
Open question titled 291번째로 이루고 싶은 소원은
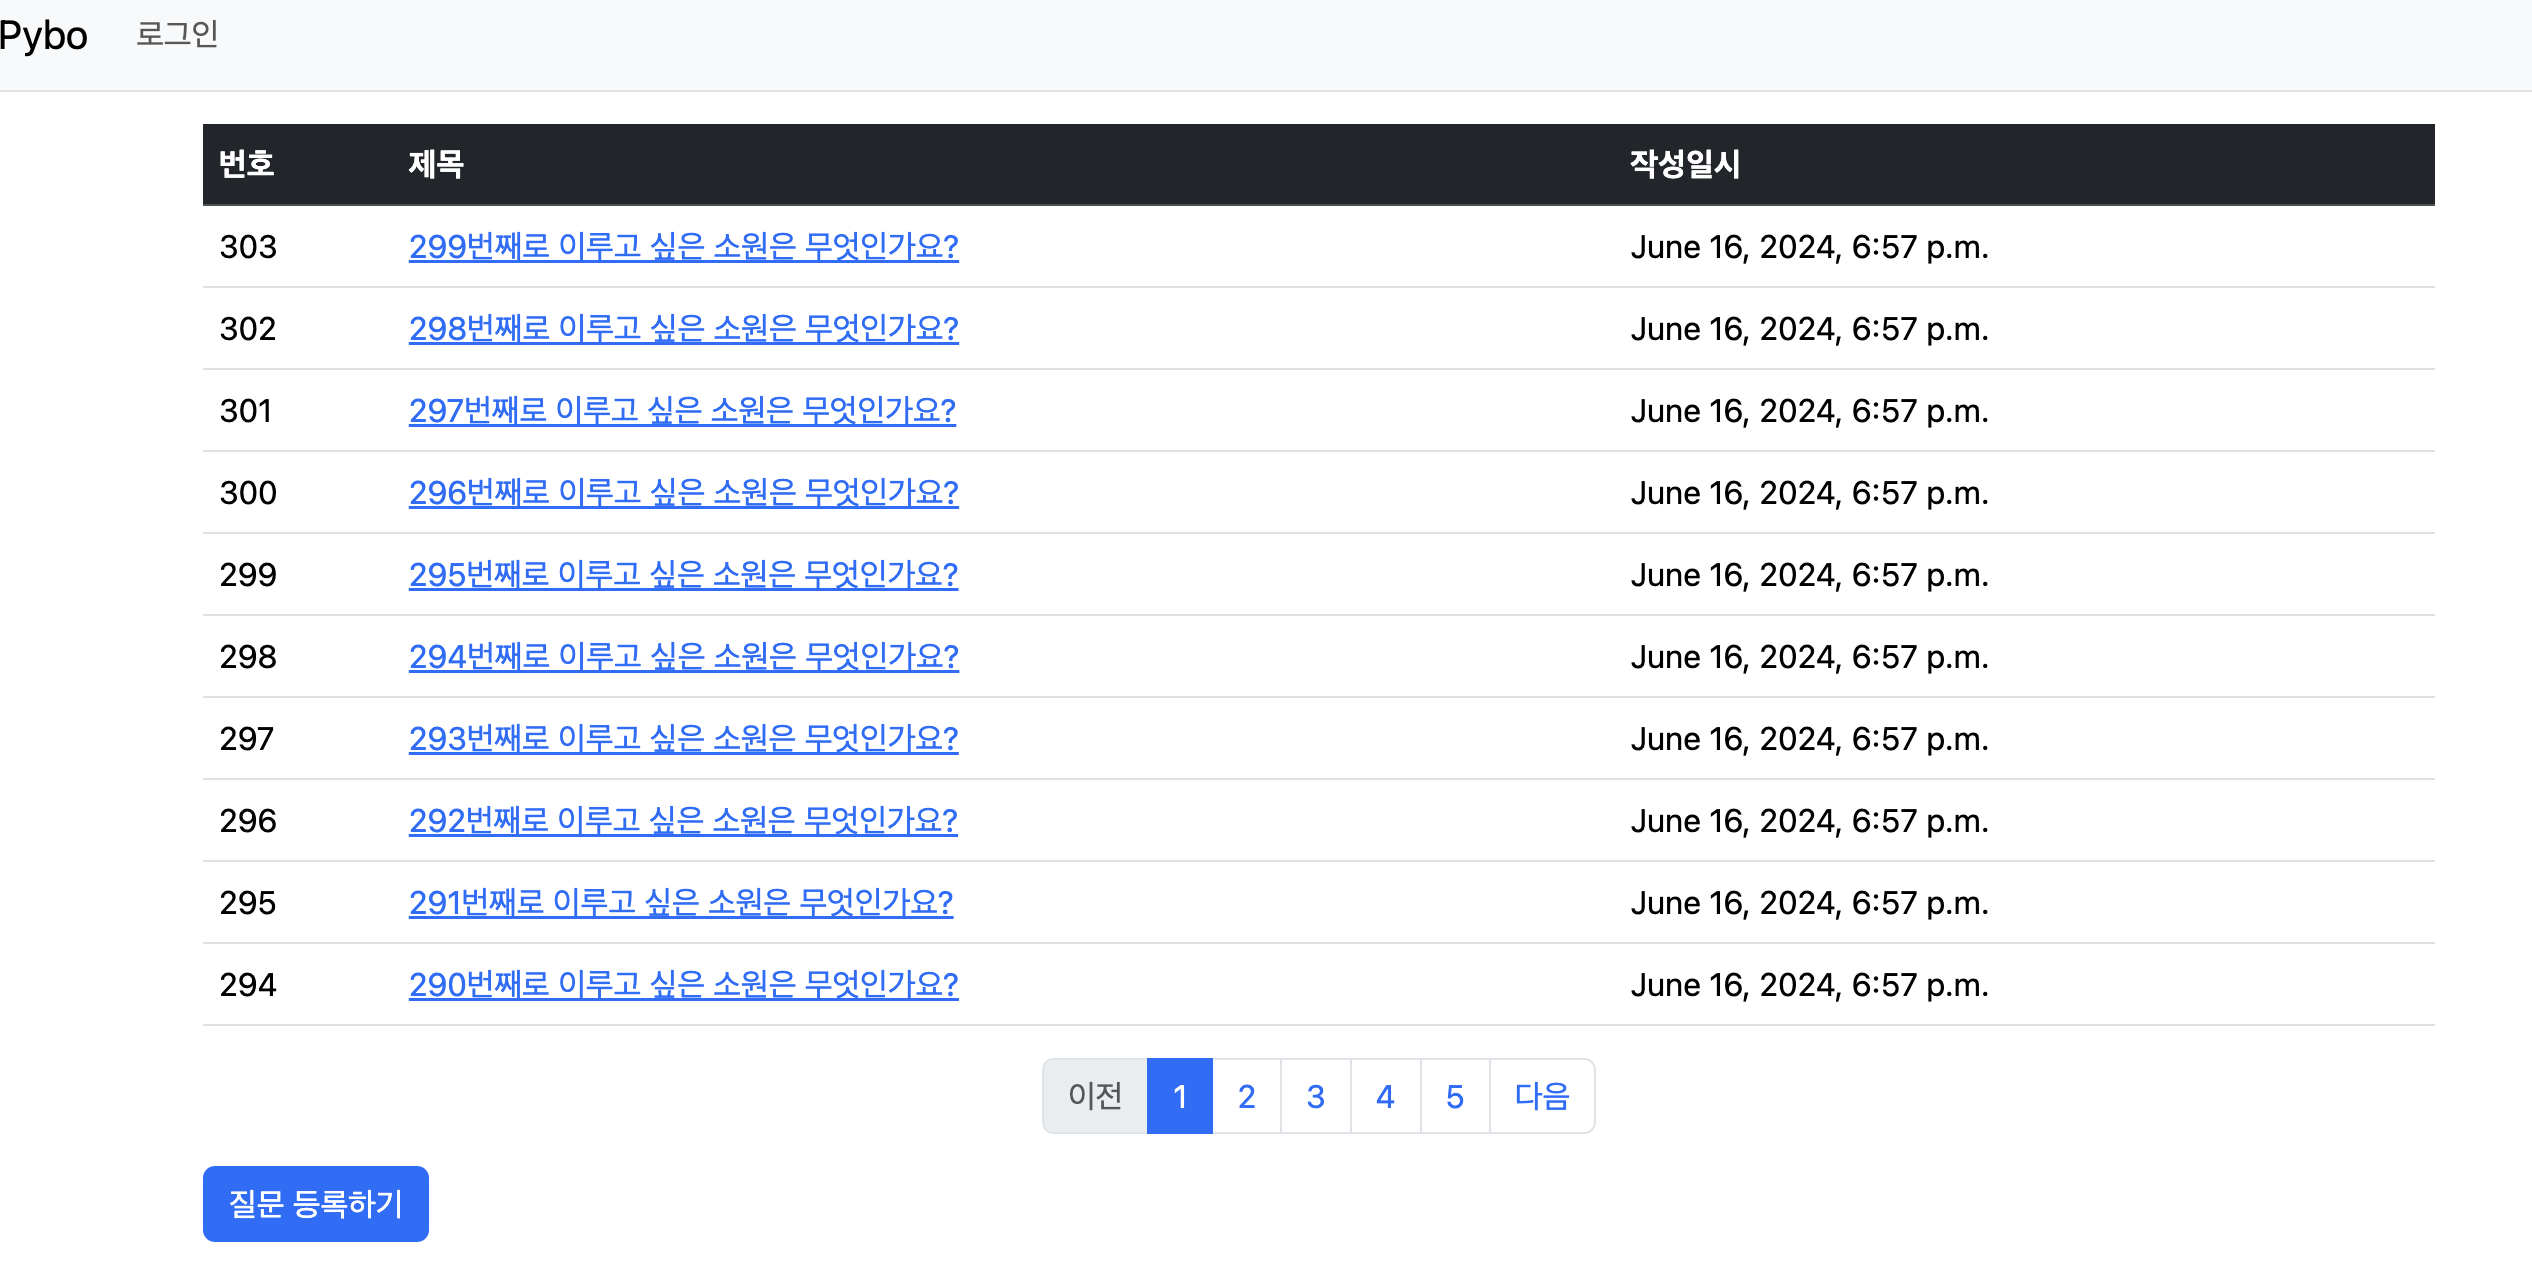[x=681, y=902]
